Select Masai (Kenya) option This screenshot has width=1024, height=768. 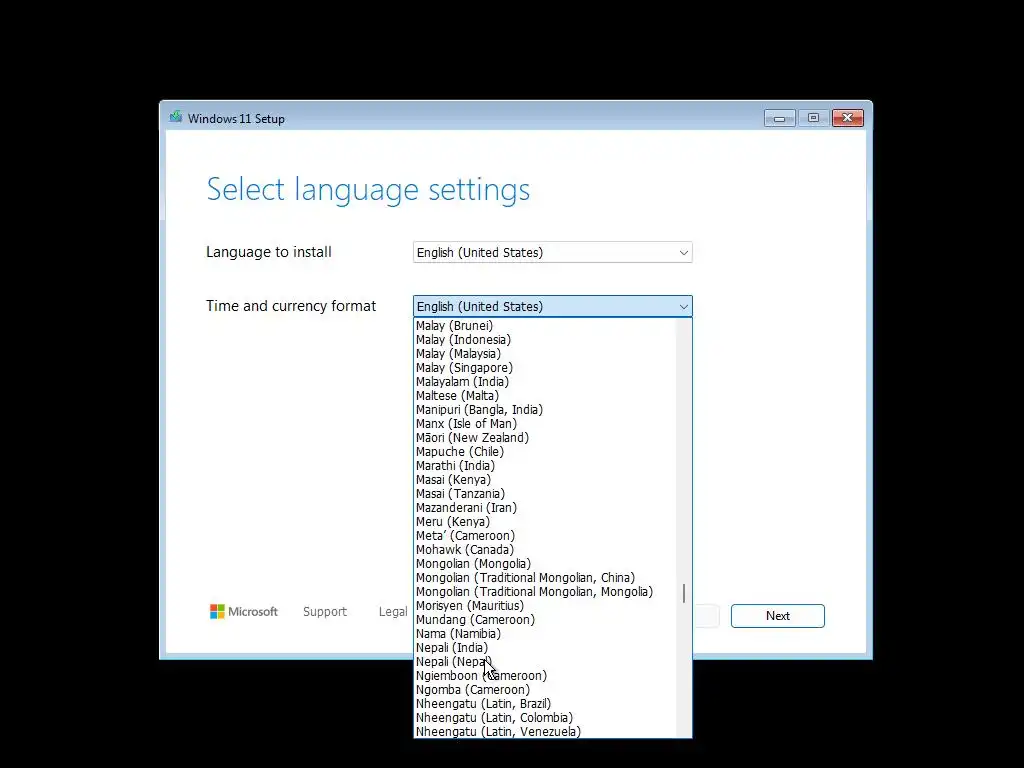click(545, 480)
